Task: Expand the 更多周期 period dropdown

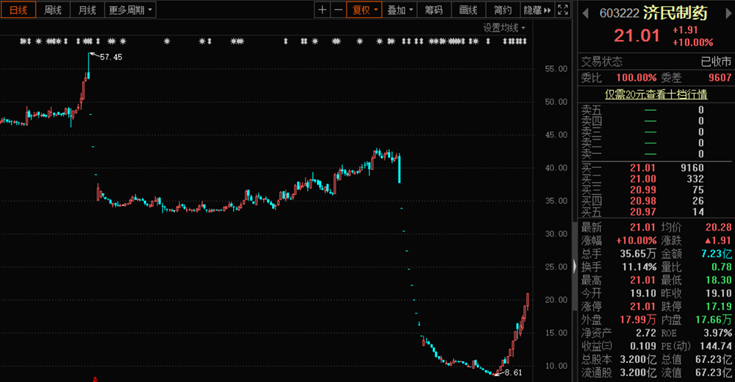Action: 130,10
